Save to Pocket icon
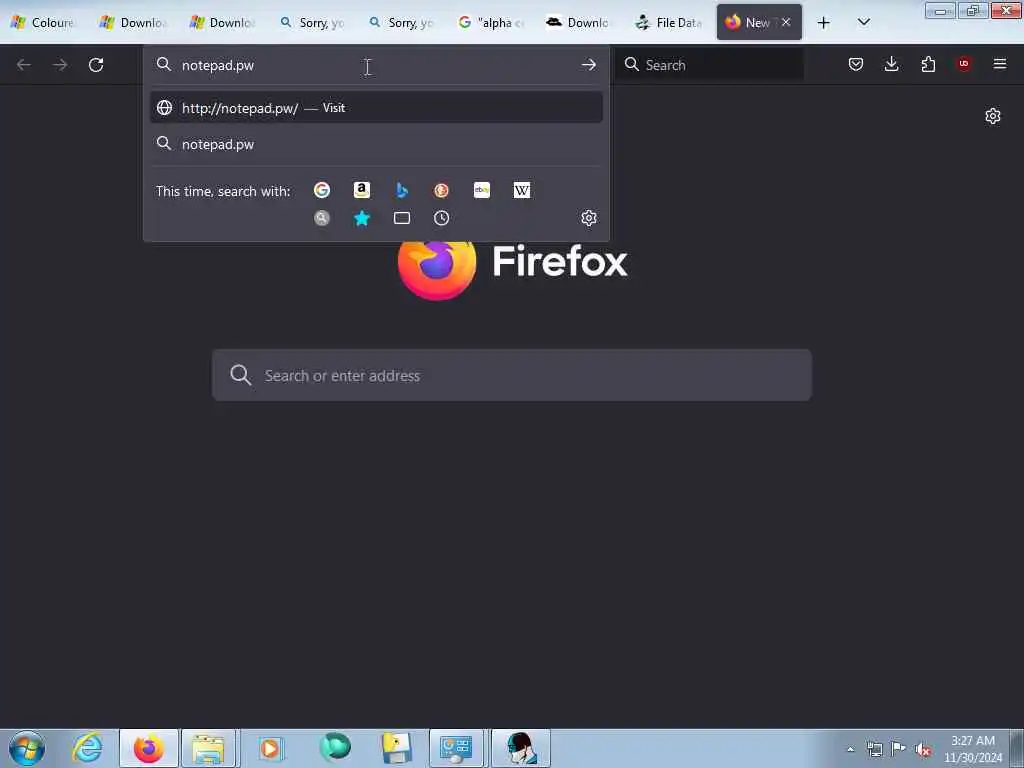 856,64
